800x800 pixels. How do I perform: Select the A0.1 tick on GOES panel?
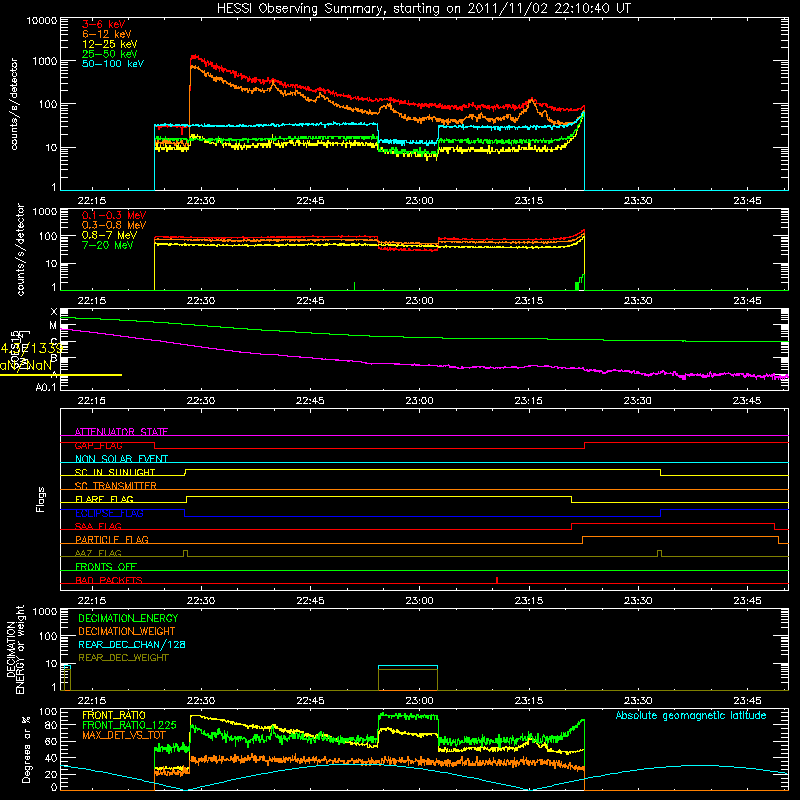[x=46, y=387]
